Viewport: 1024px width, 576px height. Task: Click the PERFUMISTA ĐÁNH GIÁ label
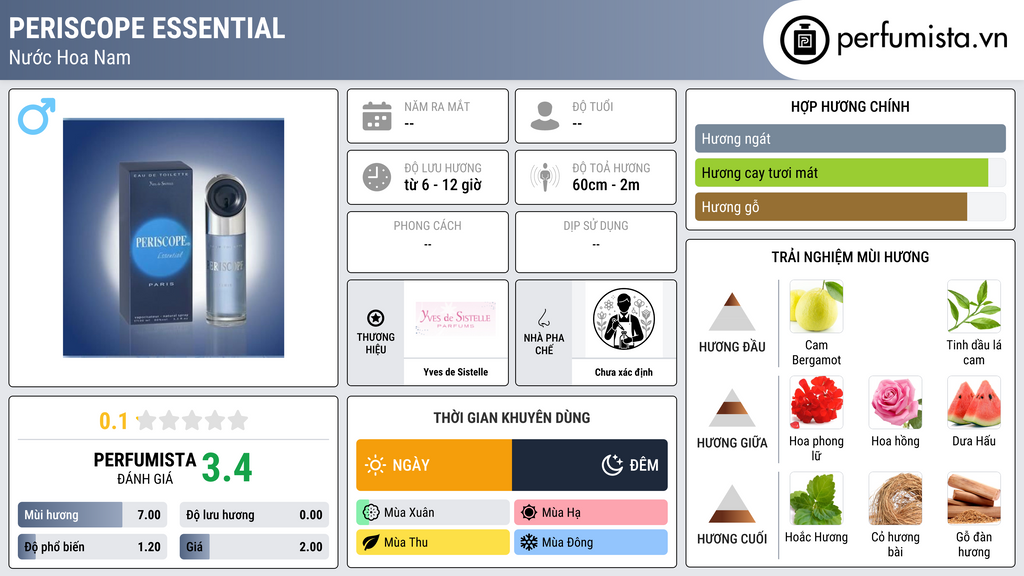tap(144, 468)
